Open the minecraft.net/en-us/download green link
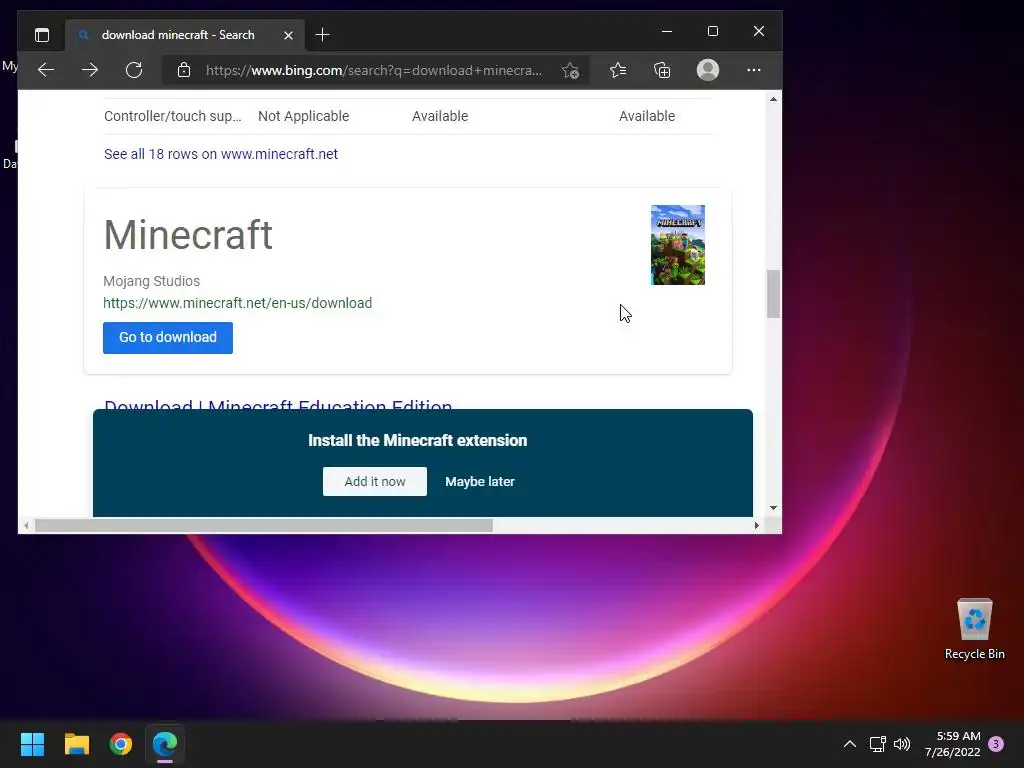The height and width of the screenshot is (768, 1024). 238,303
